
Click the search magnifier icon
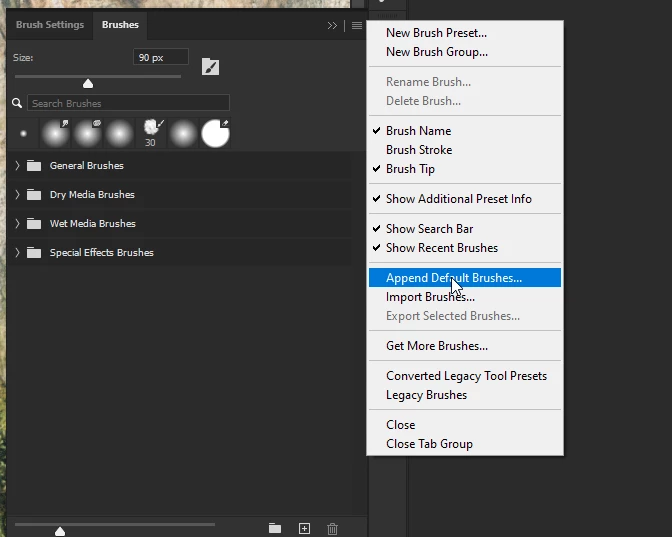click(x=17, y=103)
